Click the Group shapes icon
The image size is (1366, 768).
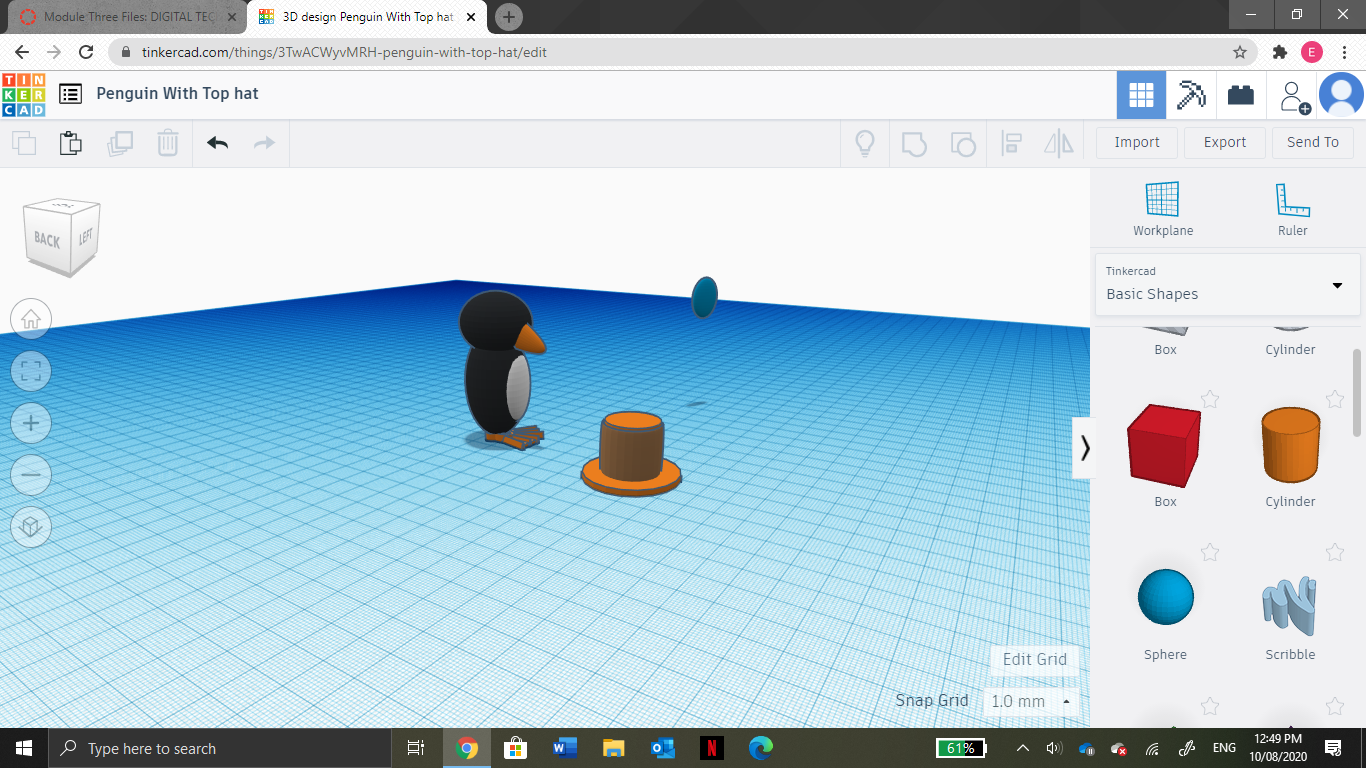pyautogui.click(x=914, y=143)
